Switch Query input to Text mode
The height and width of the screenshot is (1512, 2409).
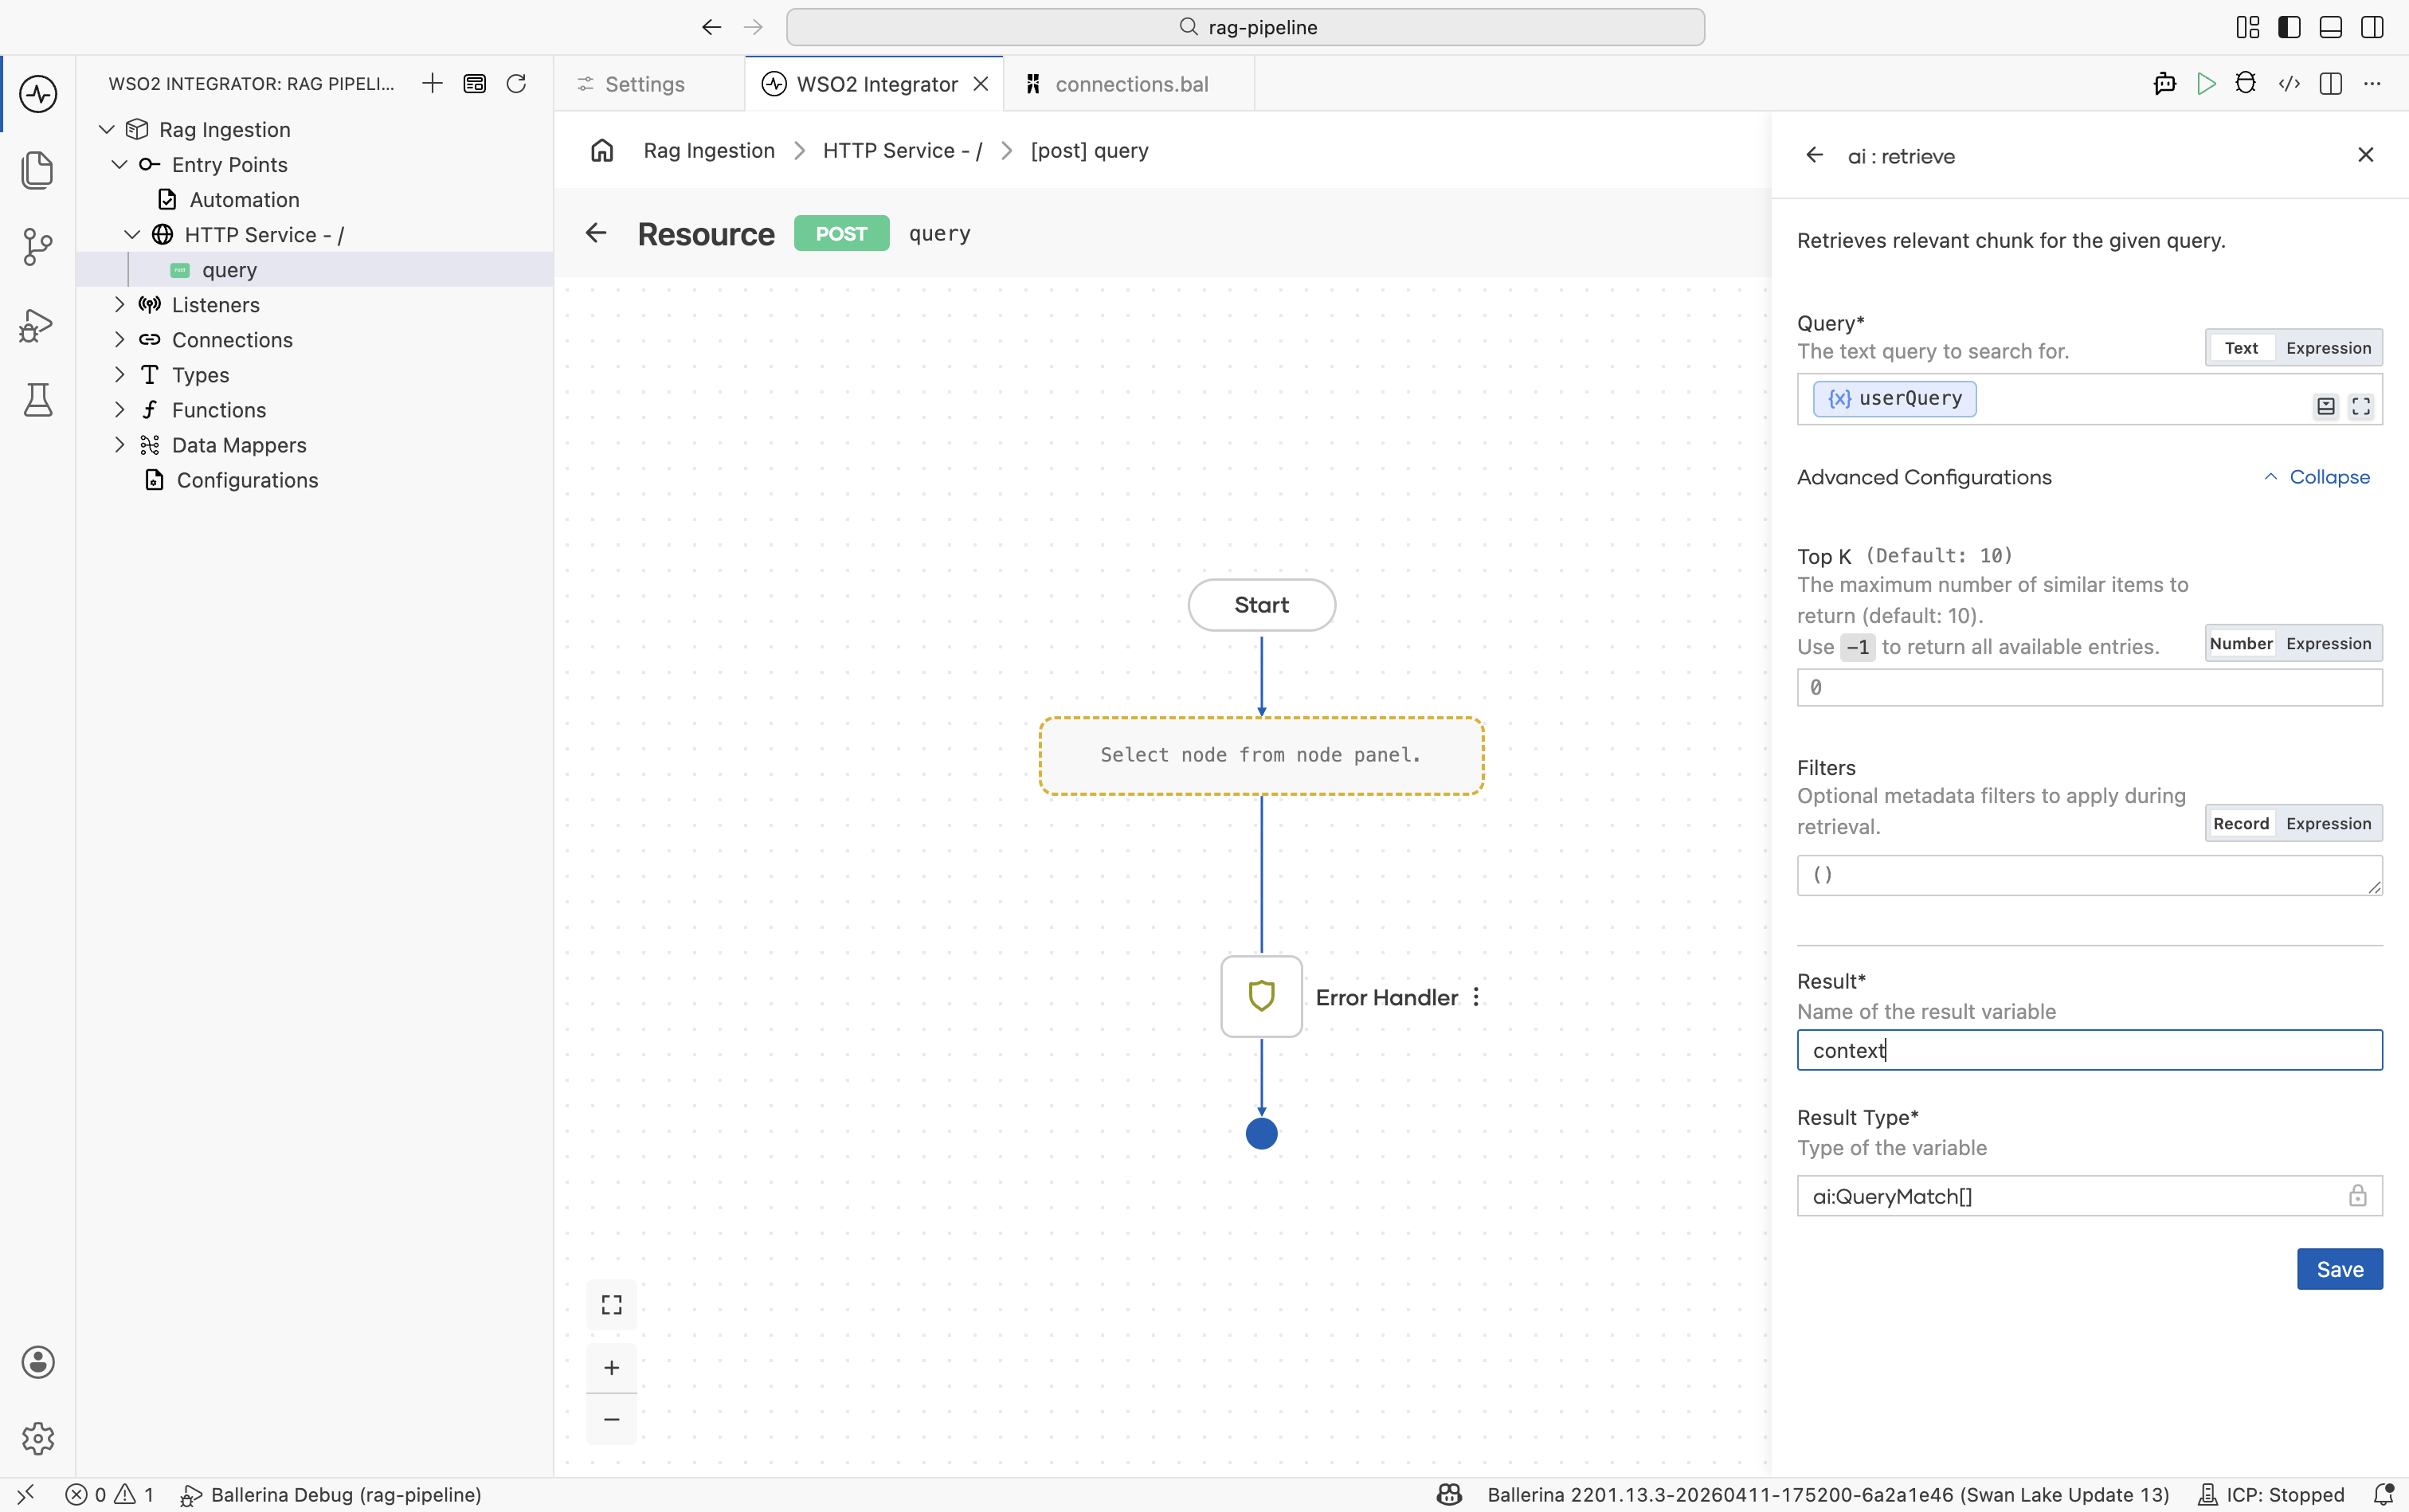point(2241,348)
